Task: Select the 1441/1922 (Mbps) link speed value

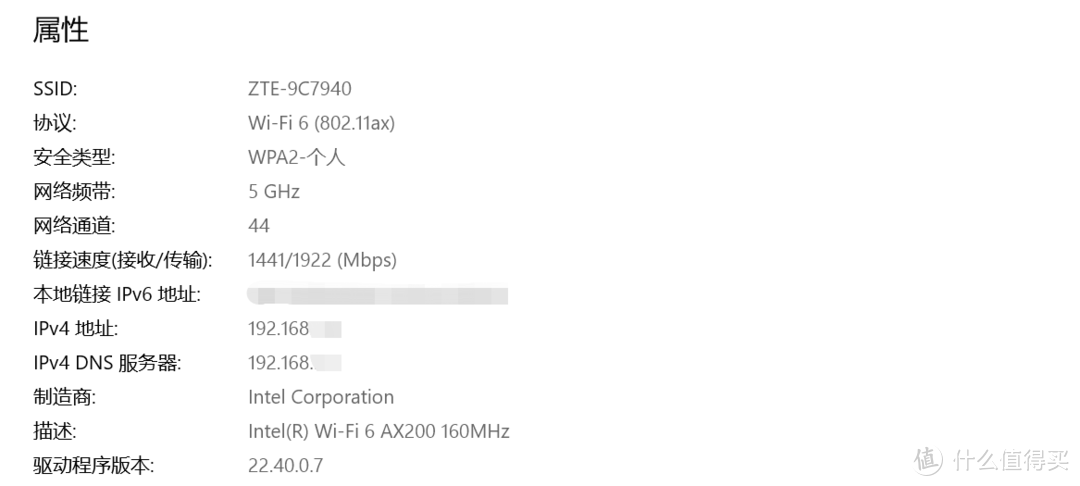Action: pos(322,260)
